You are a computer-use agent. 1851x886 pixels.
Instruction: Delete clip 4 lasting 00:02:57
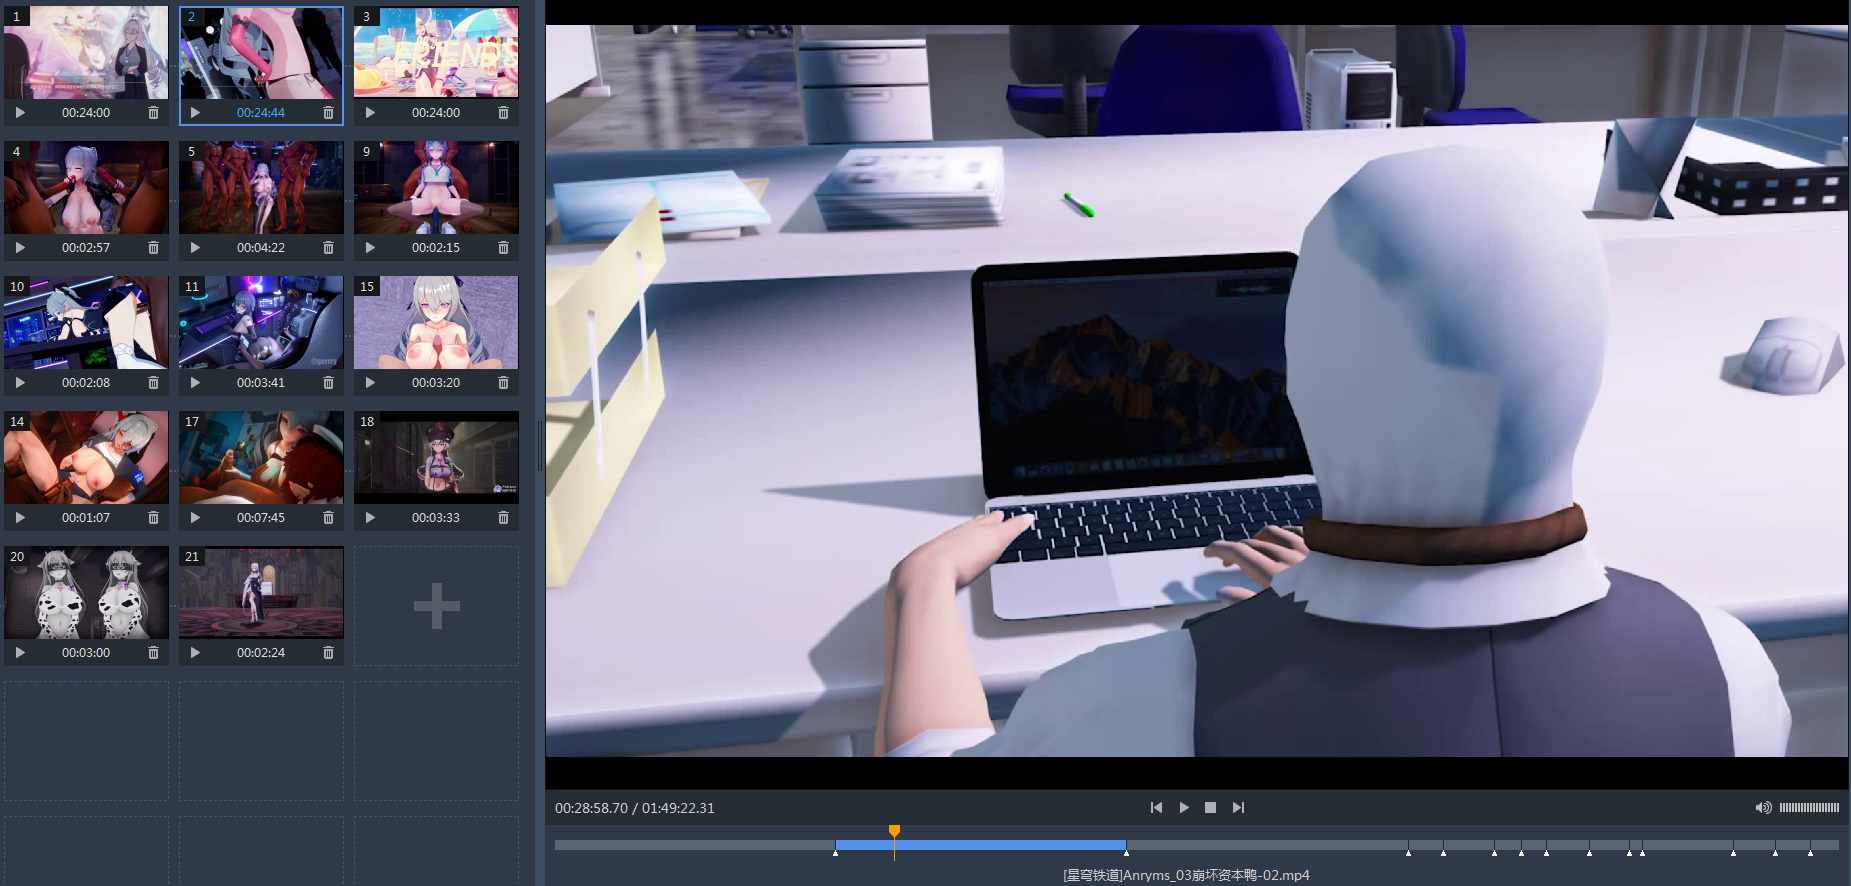coord(153,248)
